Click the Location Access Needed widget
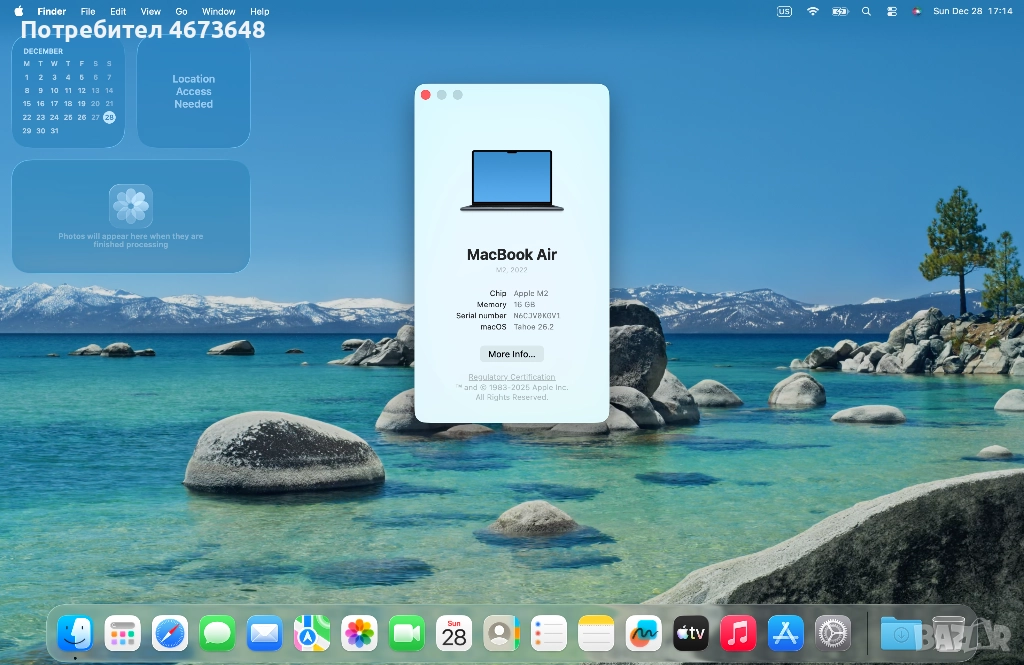 [x=193, y=91]
